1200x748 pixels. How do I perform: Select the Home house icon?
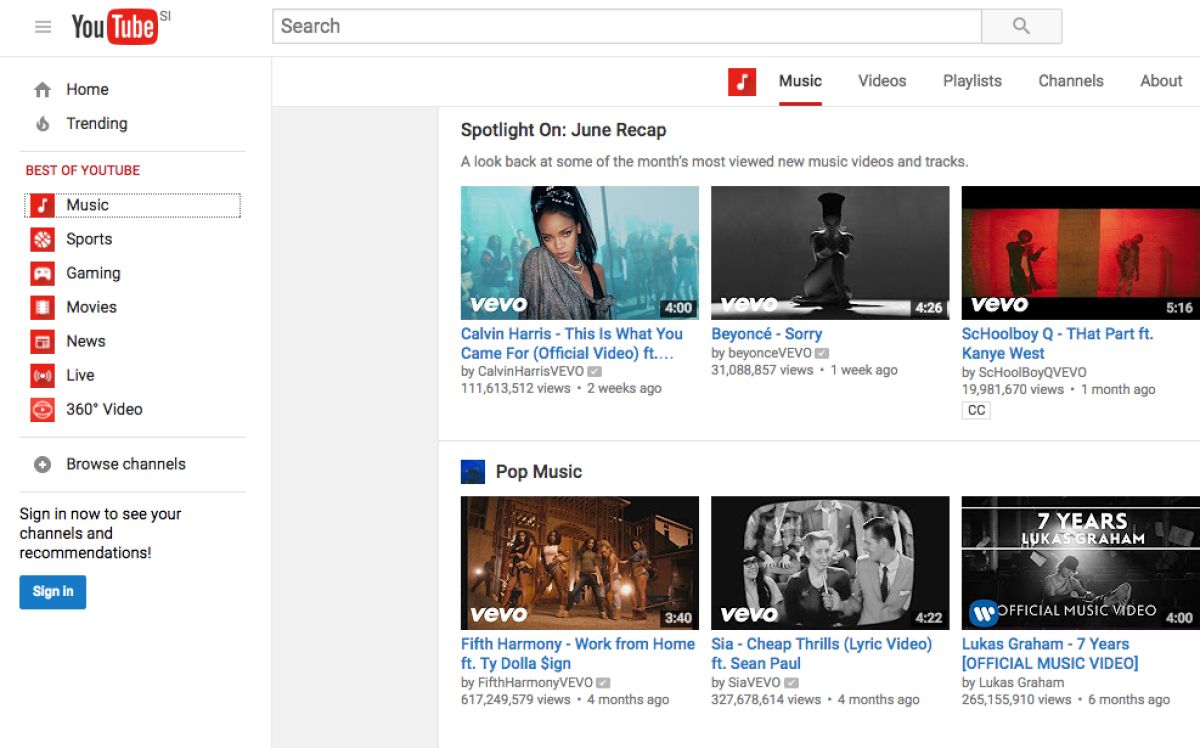pyautogui.click(x=42, y=90)
